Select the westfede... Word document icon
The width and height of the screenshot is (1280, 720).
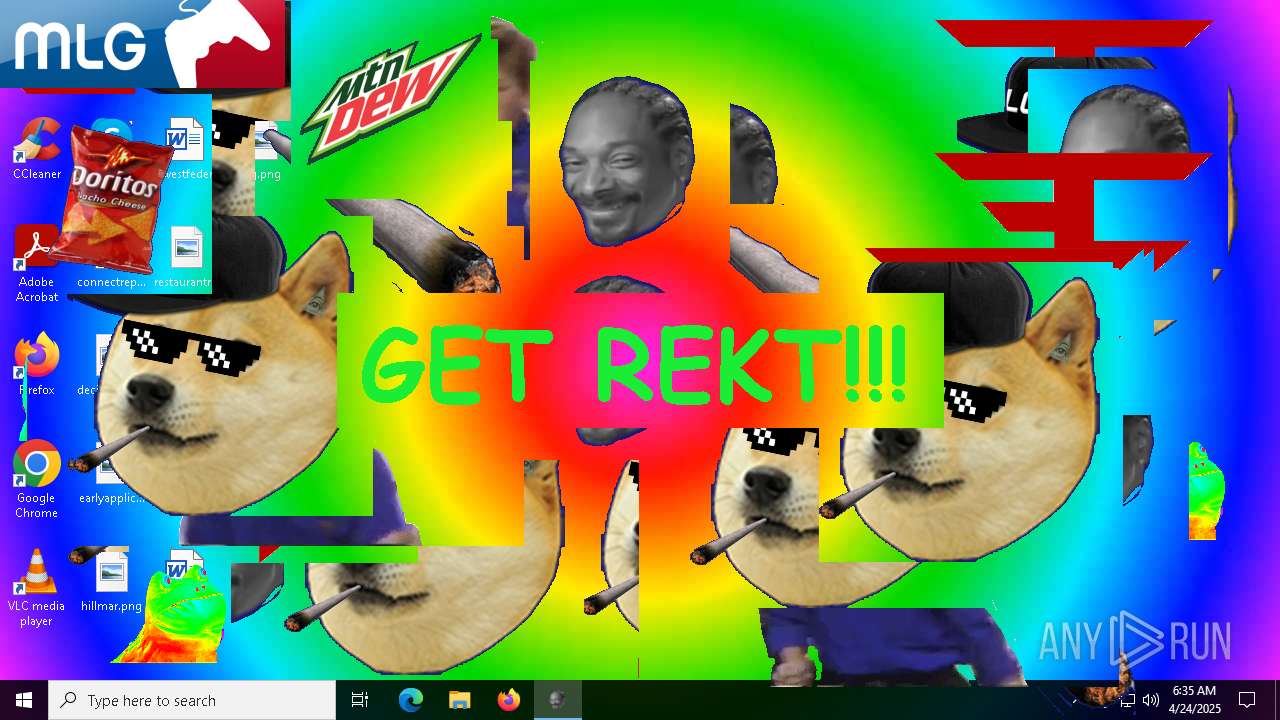[x=186, y=140]
